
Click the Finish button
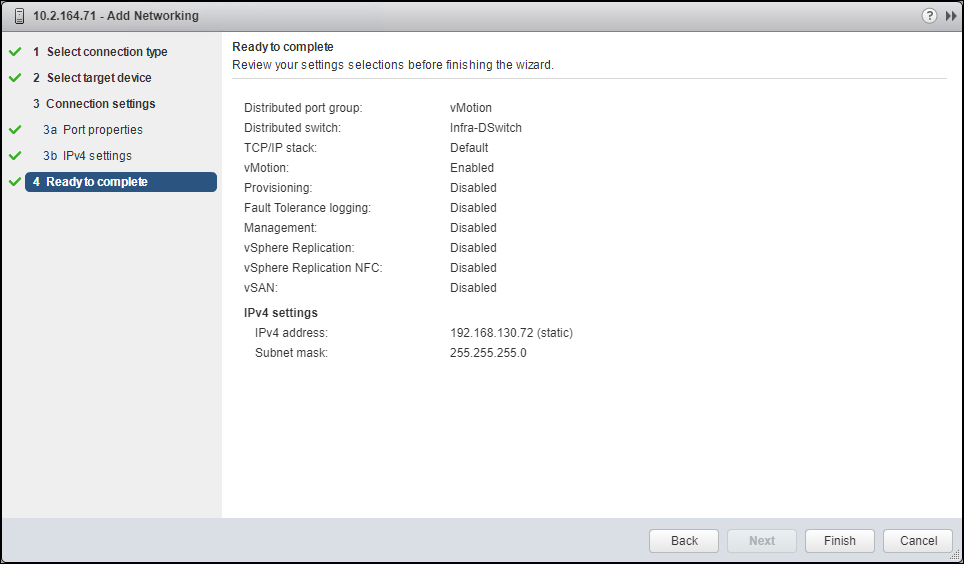(x=840, y=541)
